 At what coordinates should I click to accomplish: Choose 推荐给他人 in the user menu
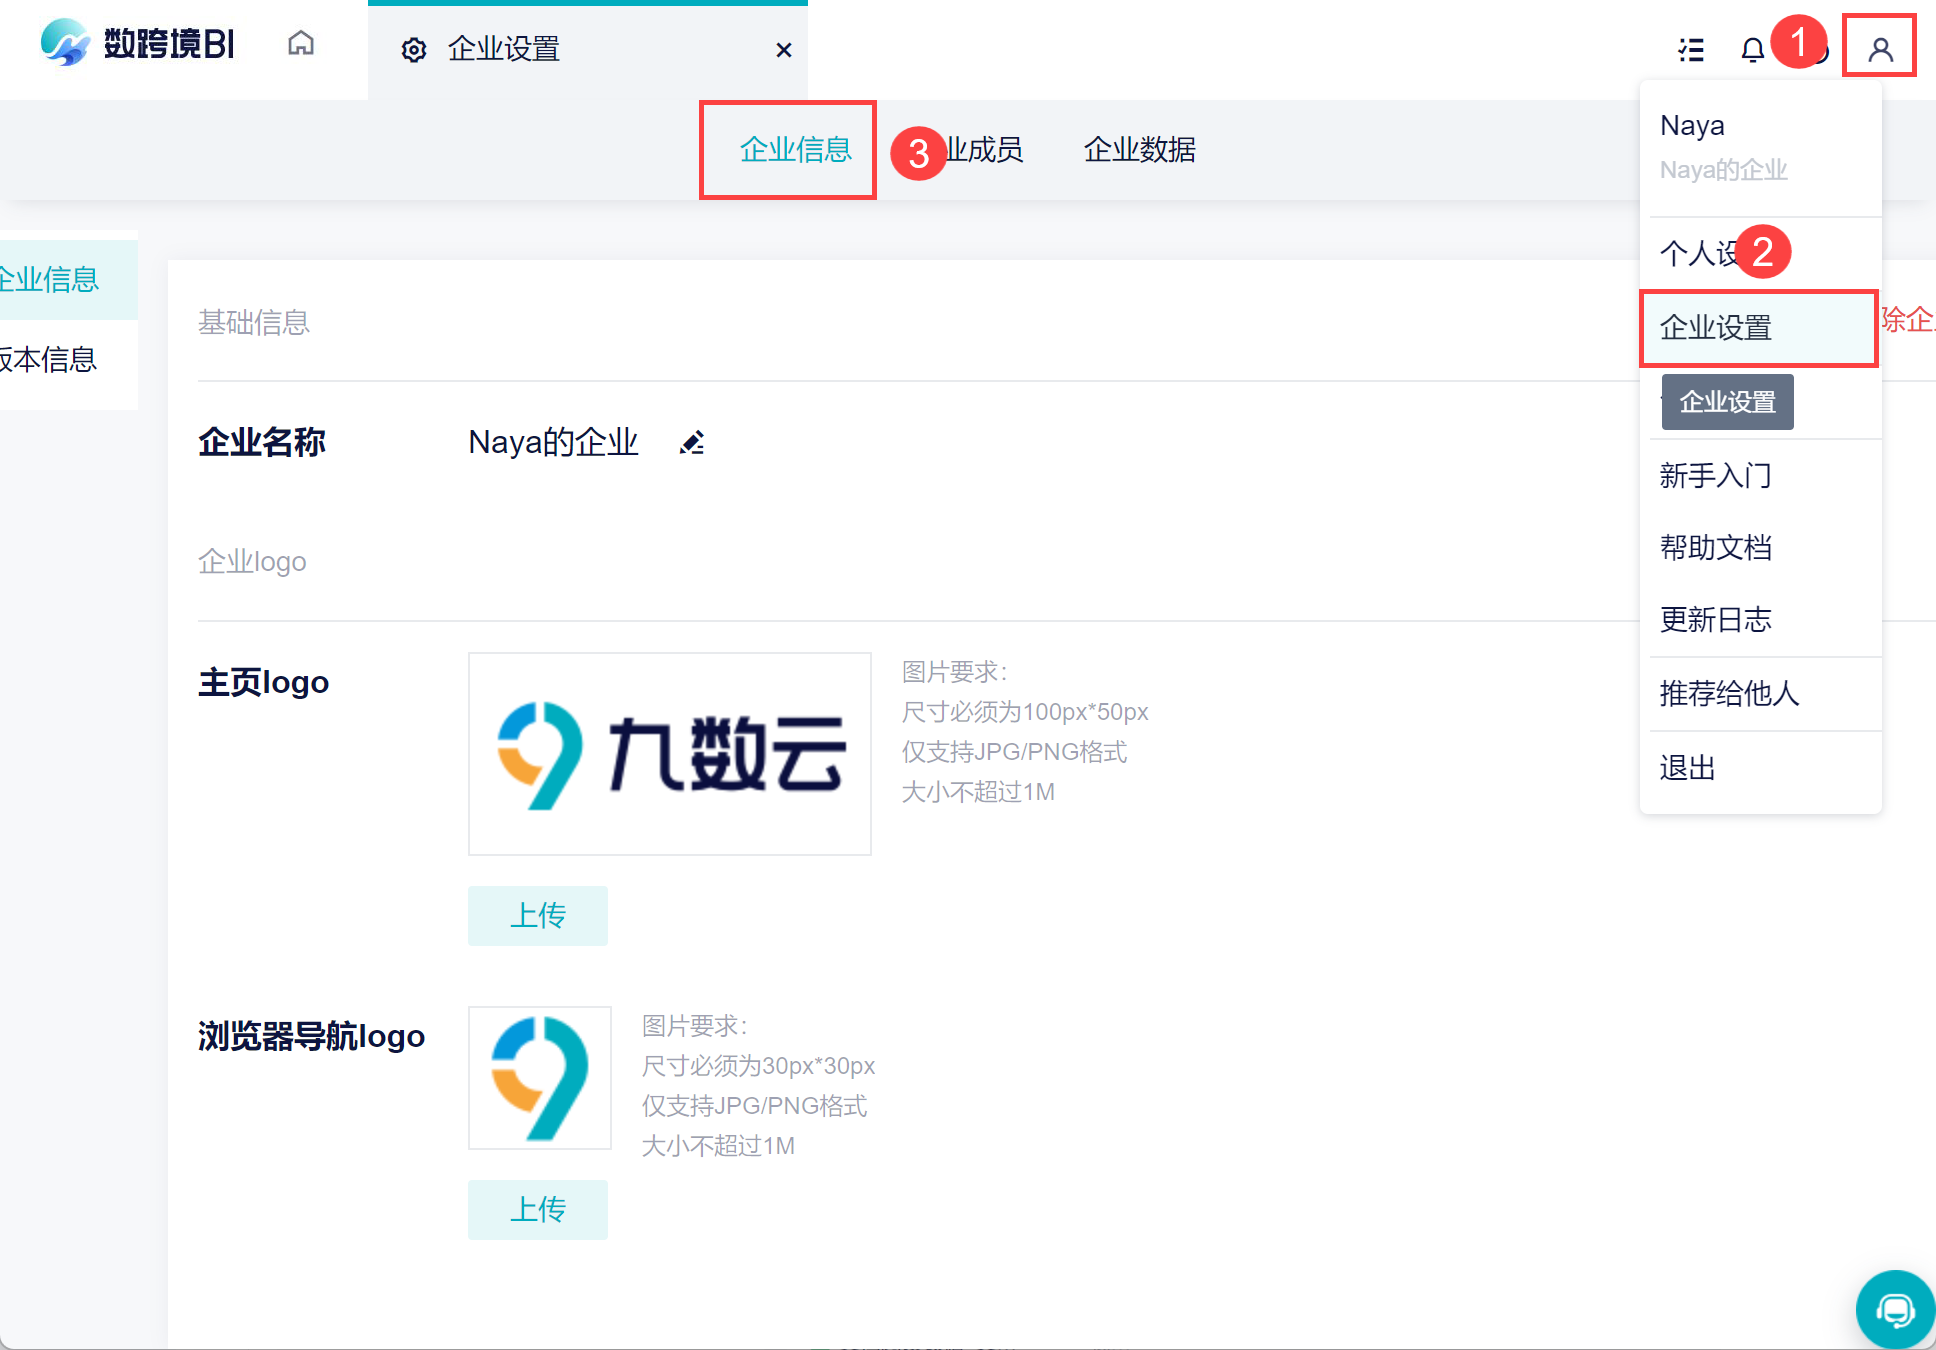[x=1729, y=694]
